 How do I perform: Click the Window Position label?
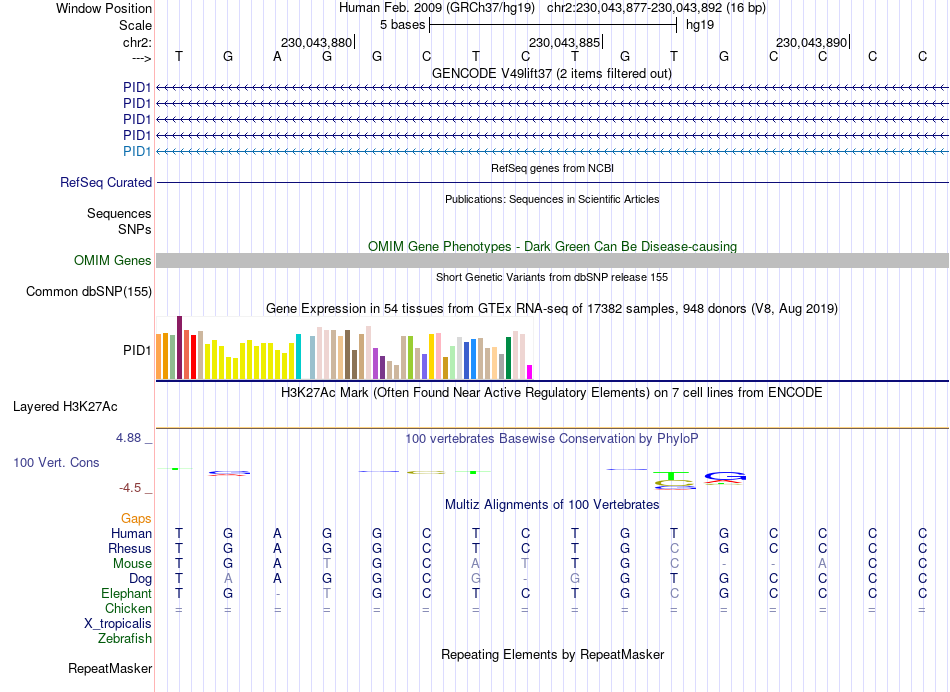click(104, 8)
